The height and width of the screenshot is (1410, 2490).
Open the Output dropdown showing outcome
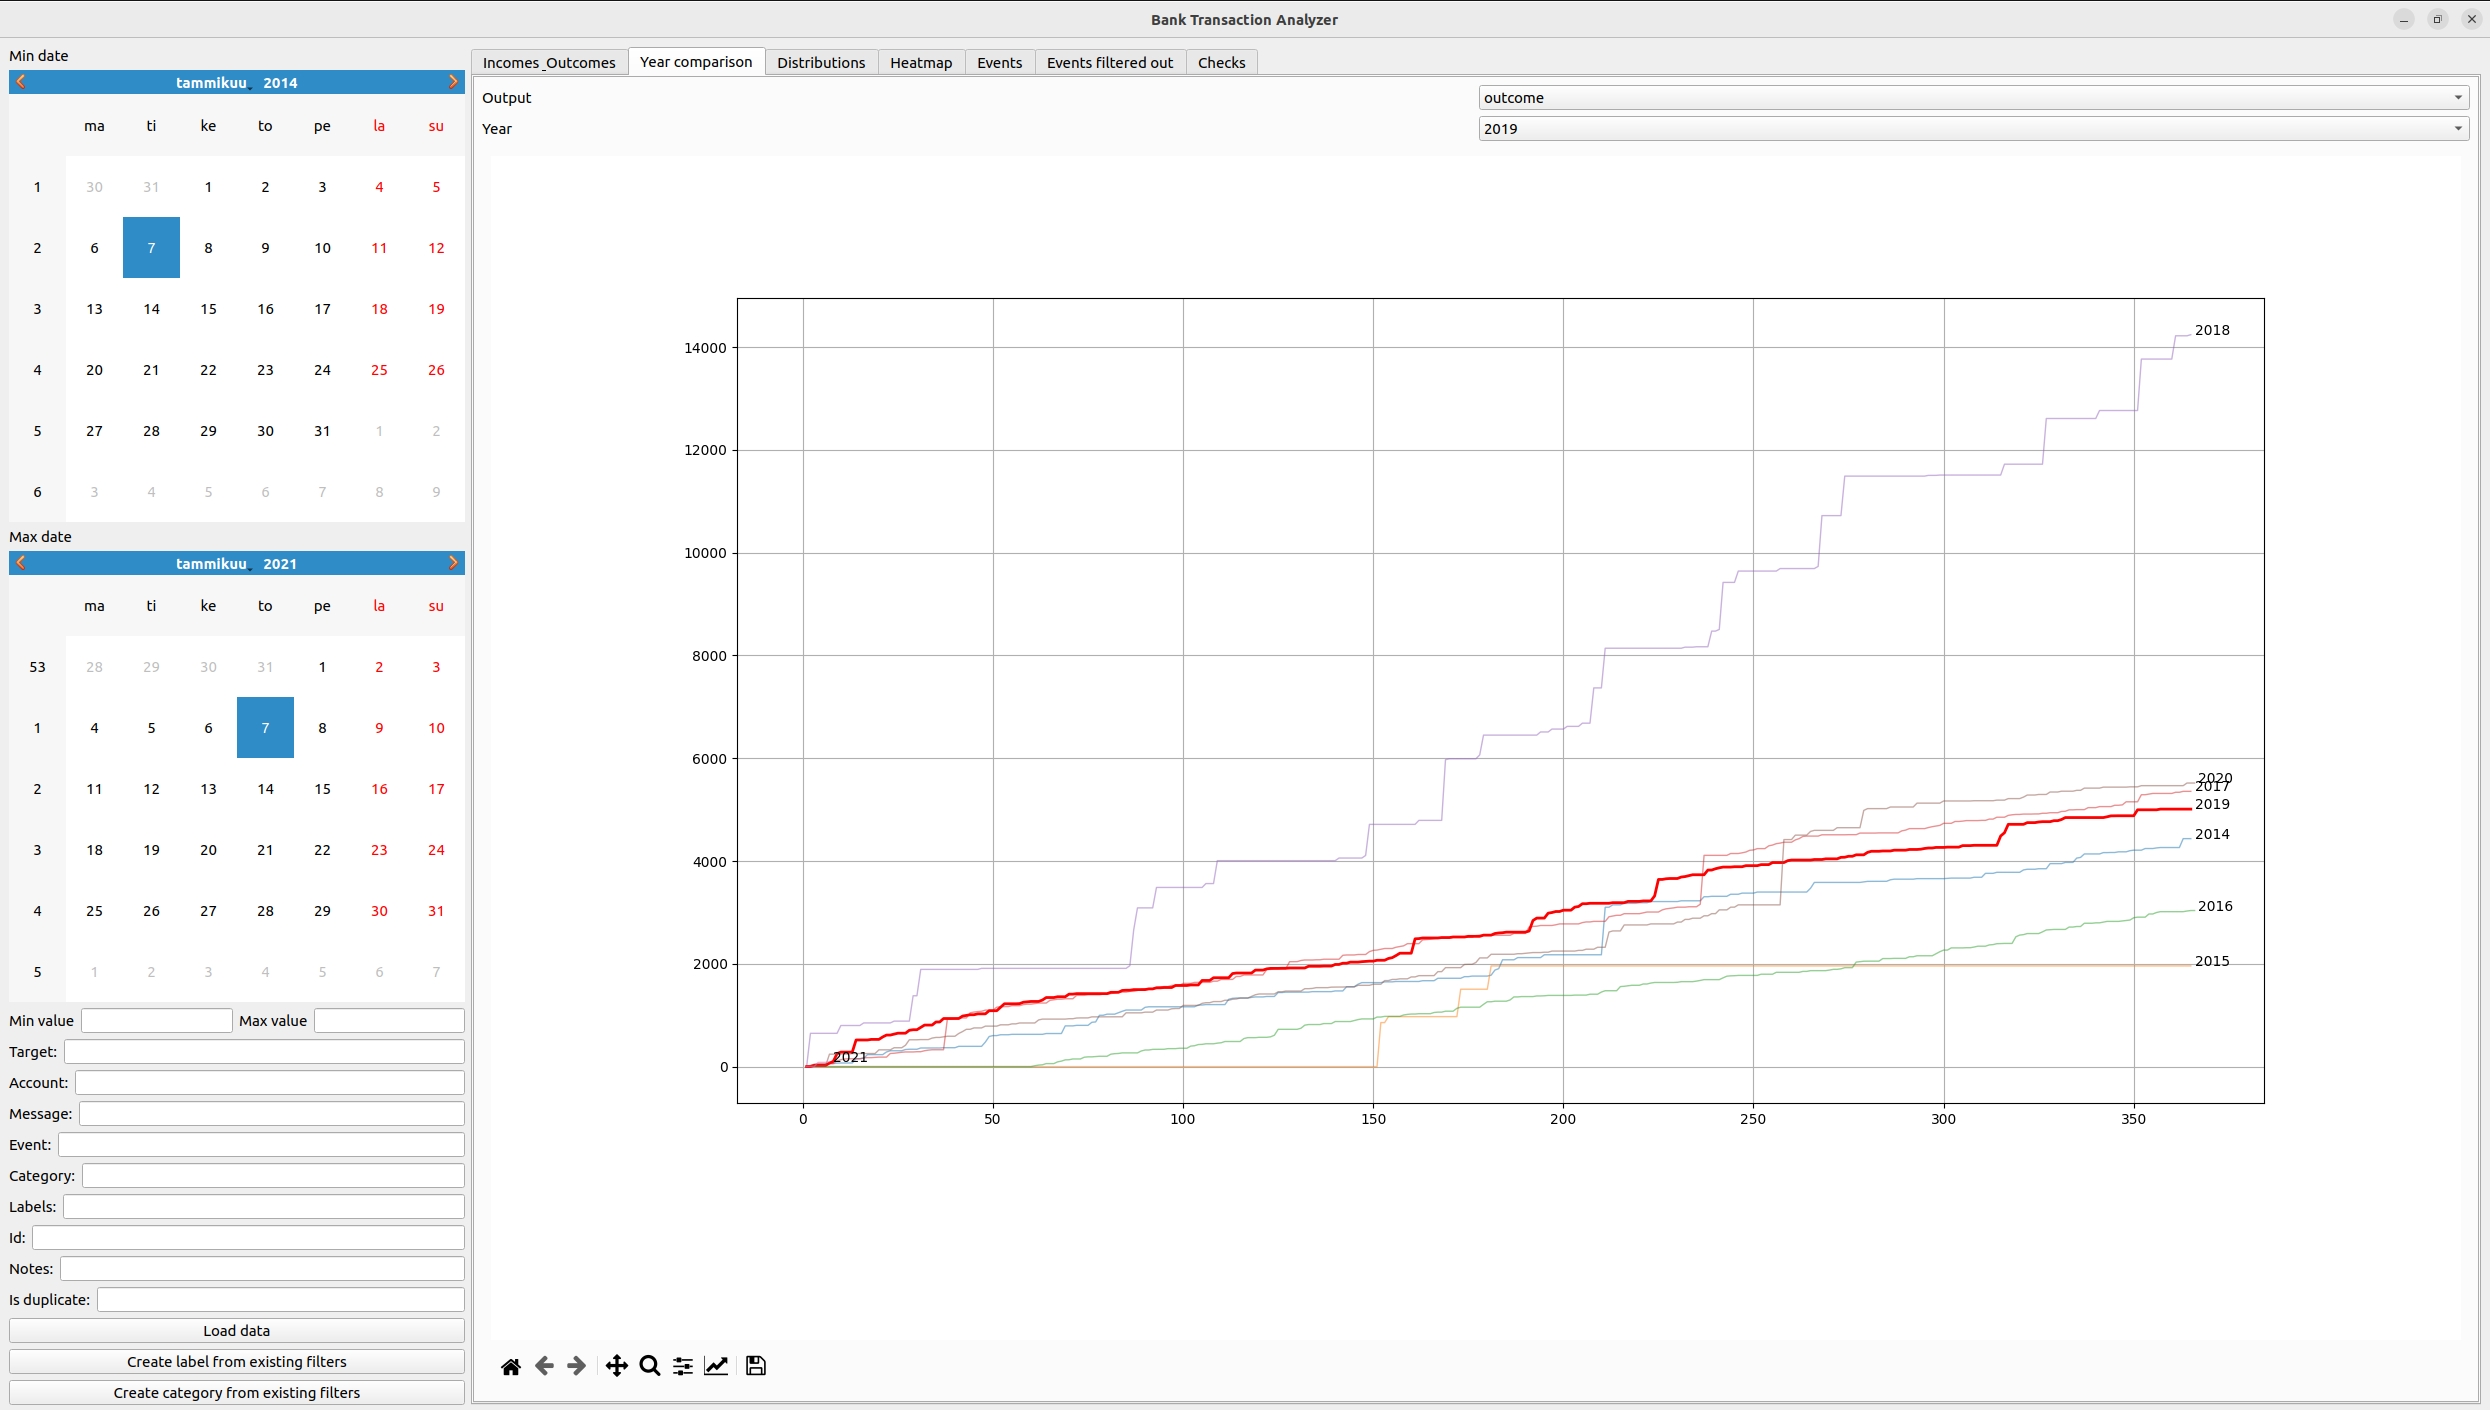[1973, 98]
